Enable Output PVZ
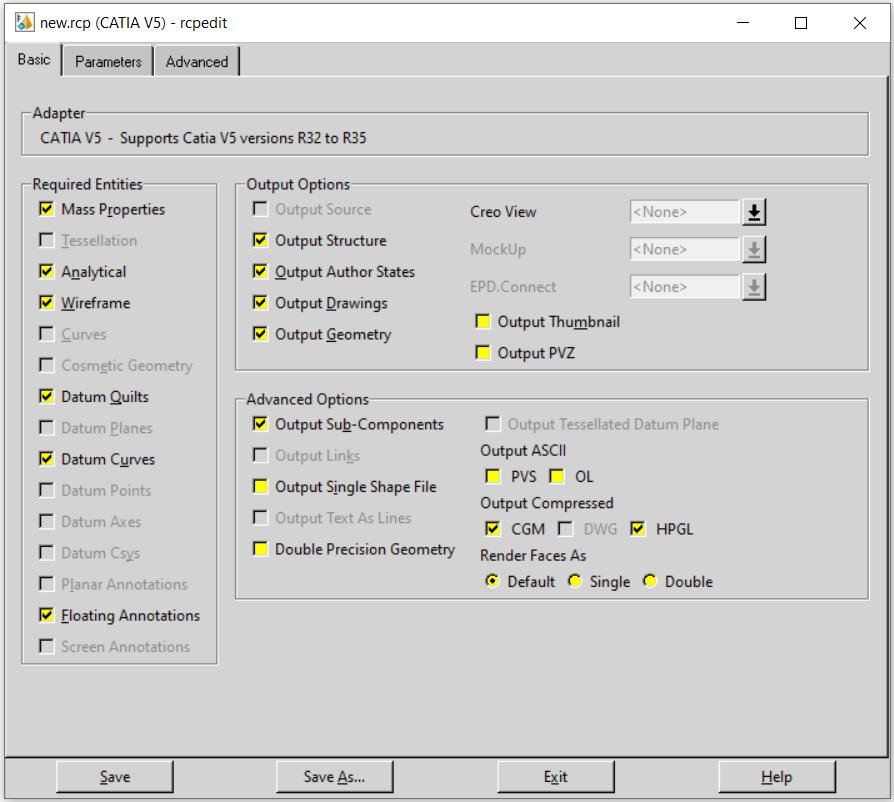 482,353
